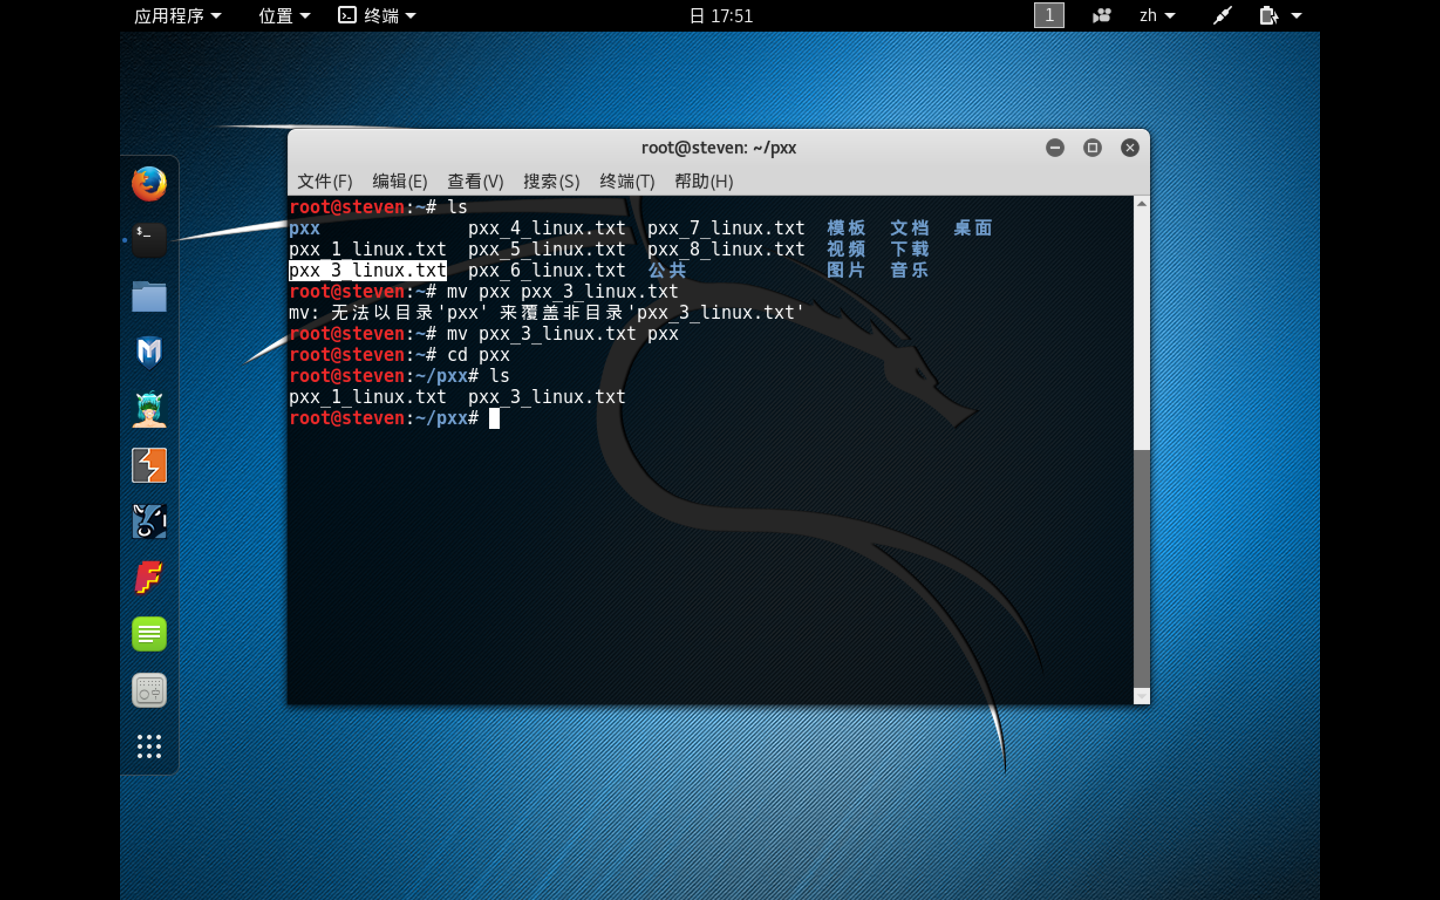Click the 下载 directory name
This screenshot has height=900, width=1440.
pos(910,249)
